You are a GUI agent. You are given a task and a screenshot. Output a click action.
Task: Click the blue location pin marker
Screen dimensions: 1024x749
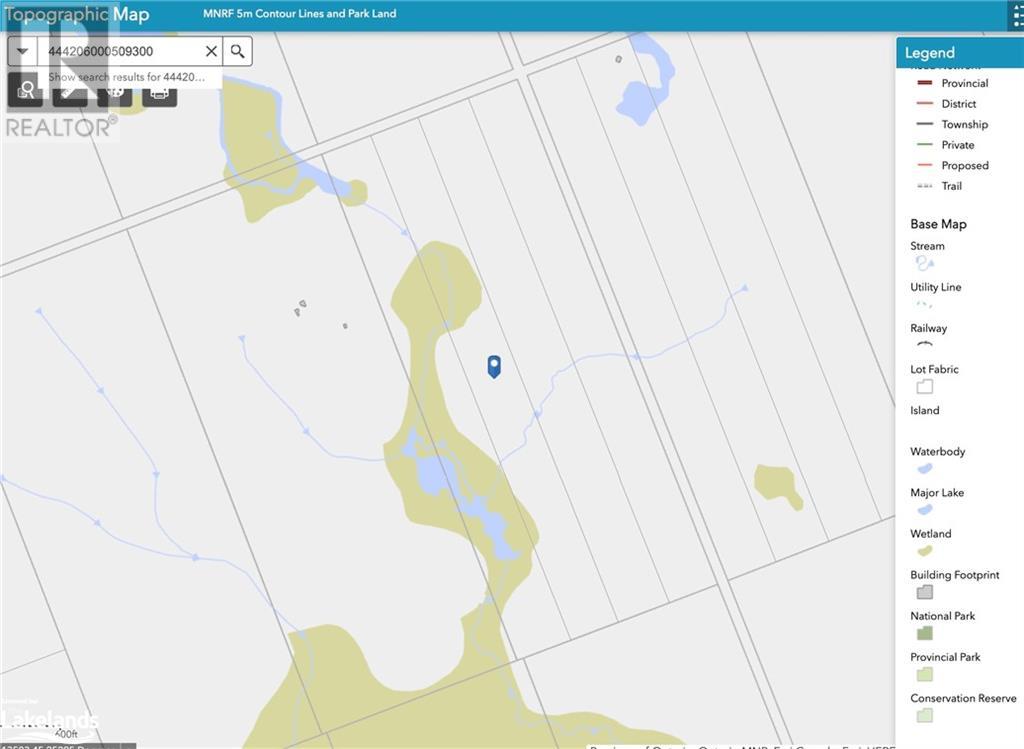click(x=493, y=366)
